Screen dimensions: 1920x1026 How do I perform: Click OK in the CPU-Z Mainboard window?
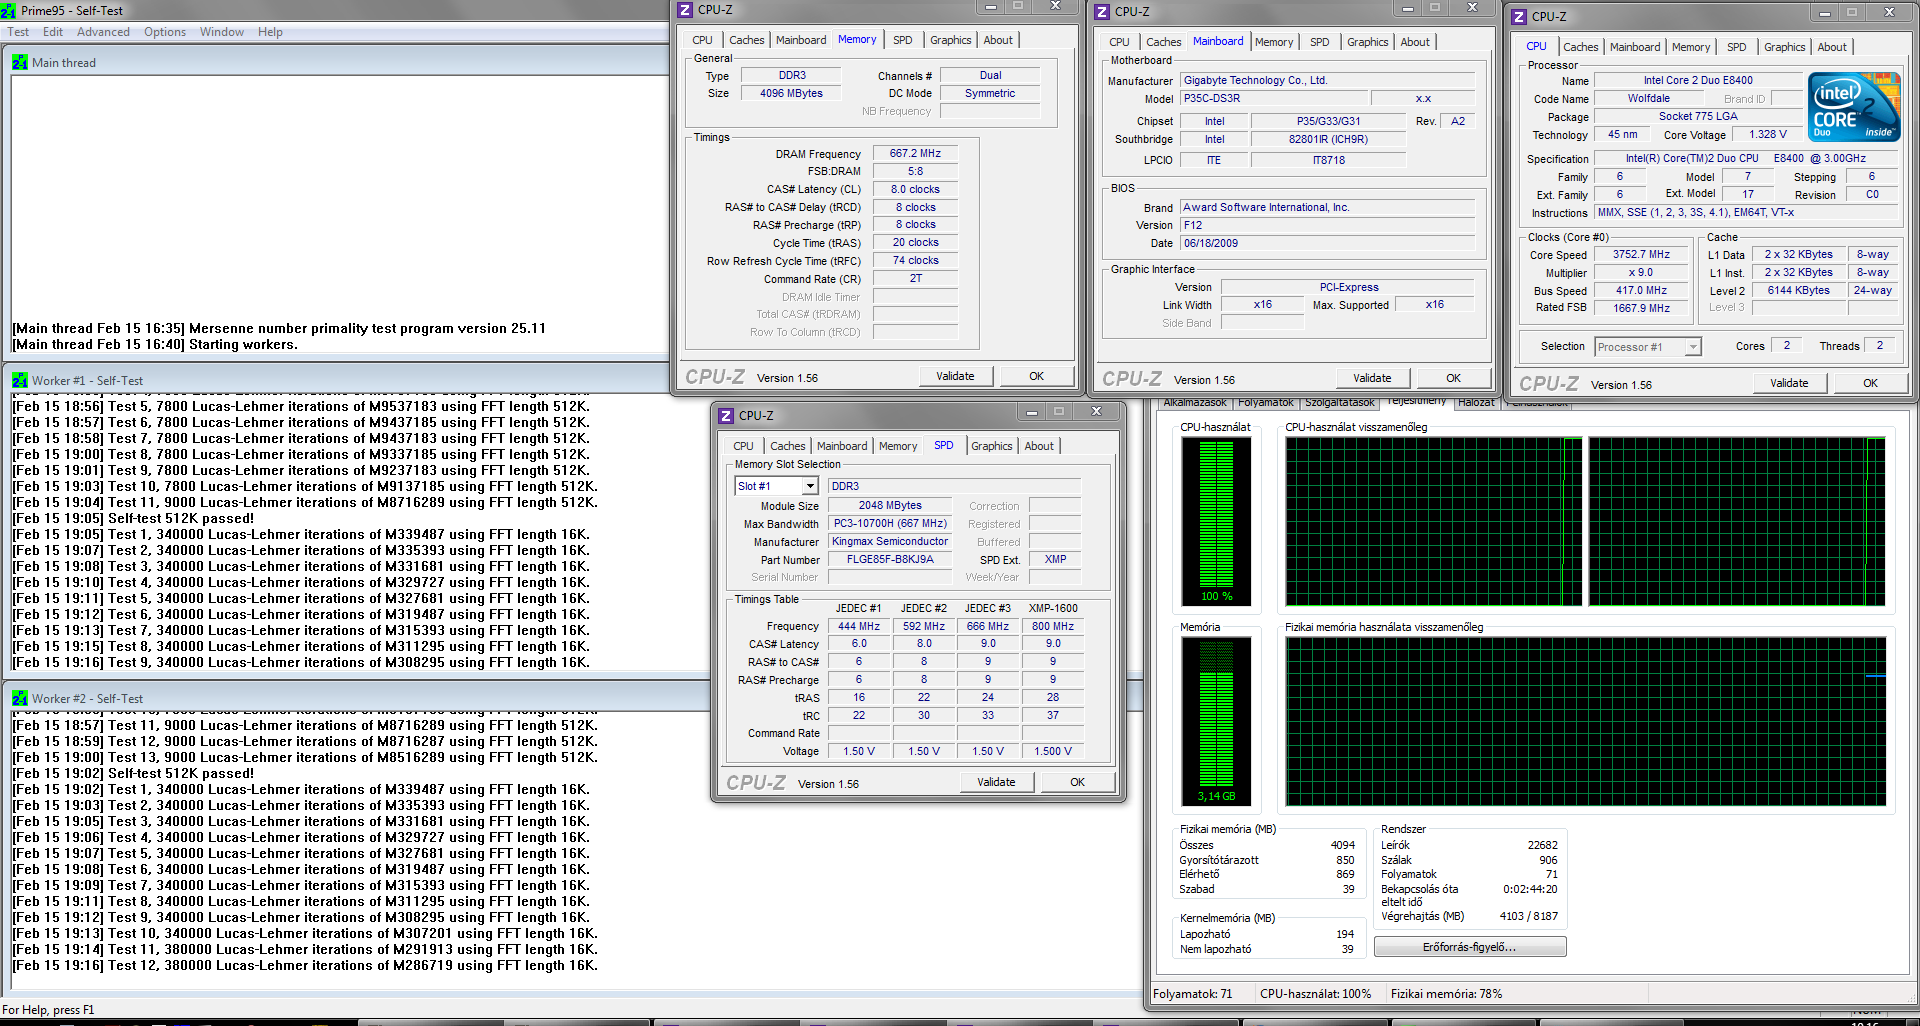click(1453, 378)
